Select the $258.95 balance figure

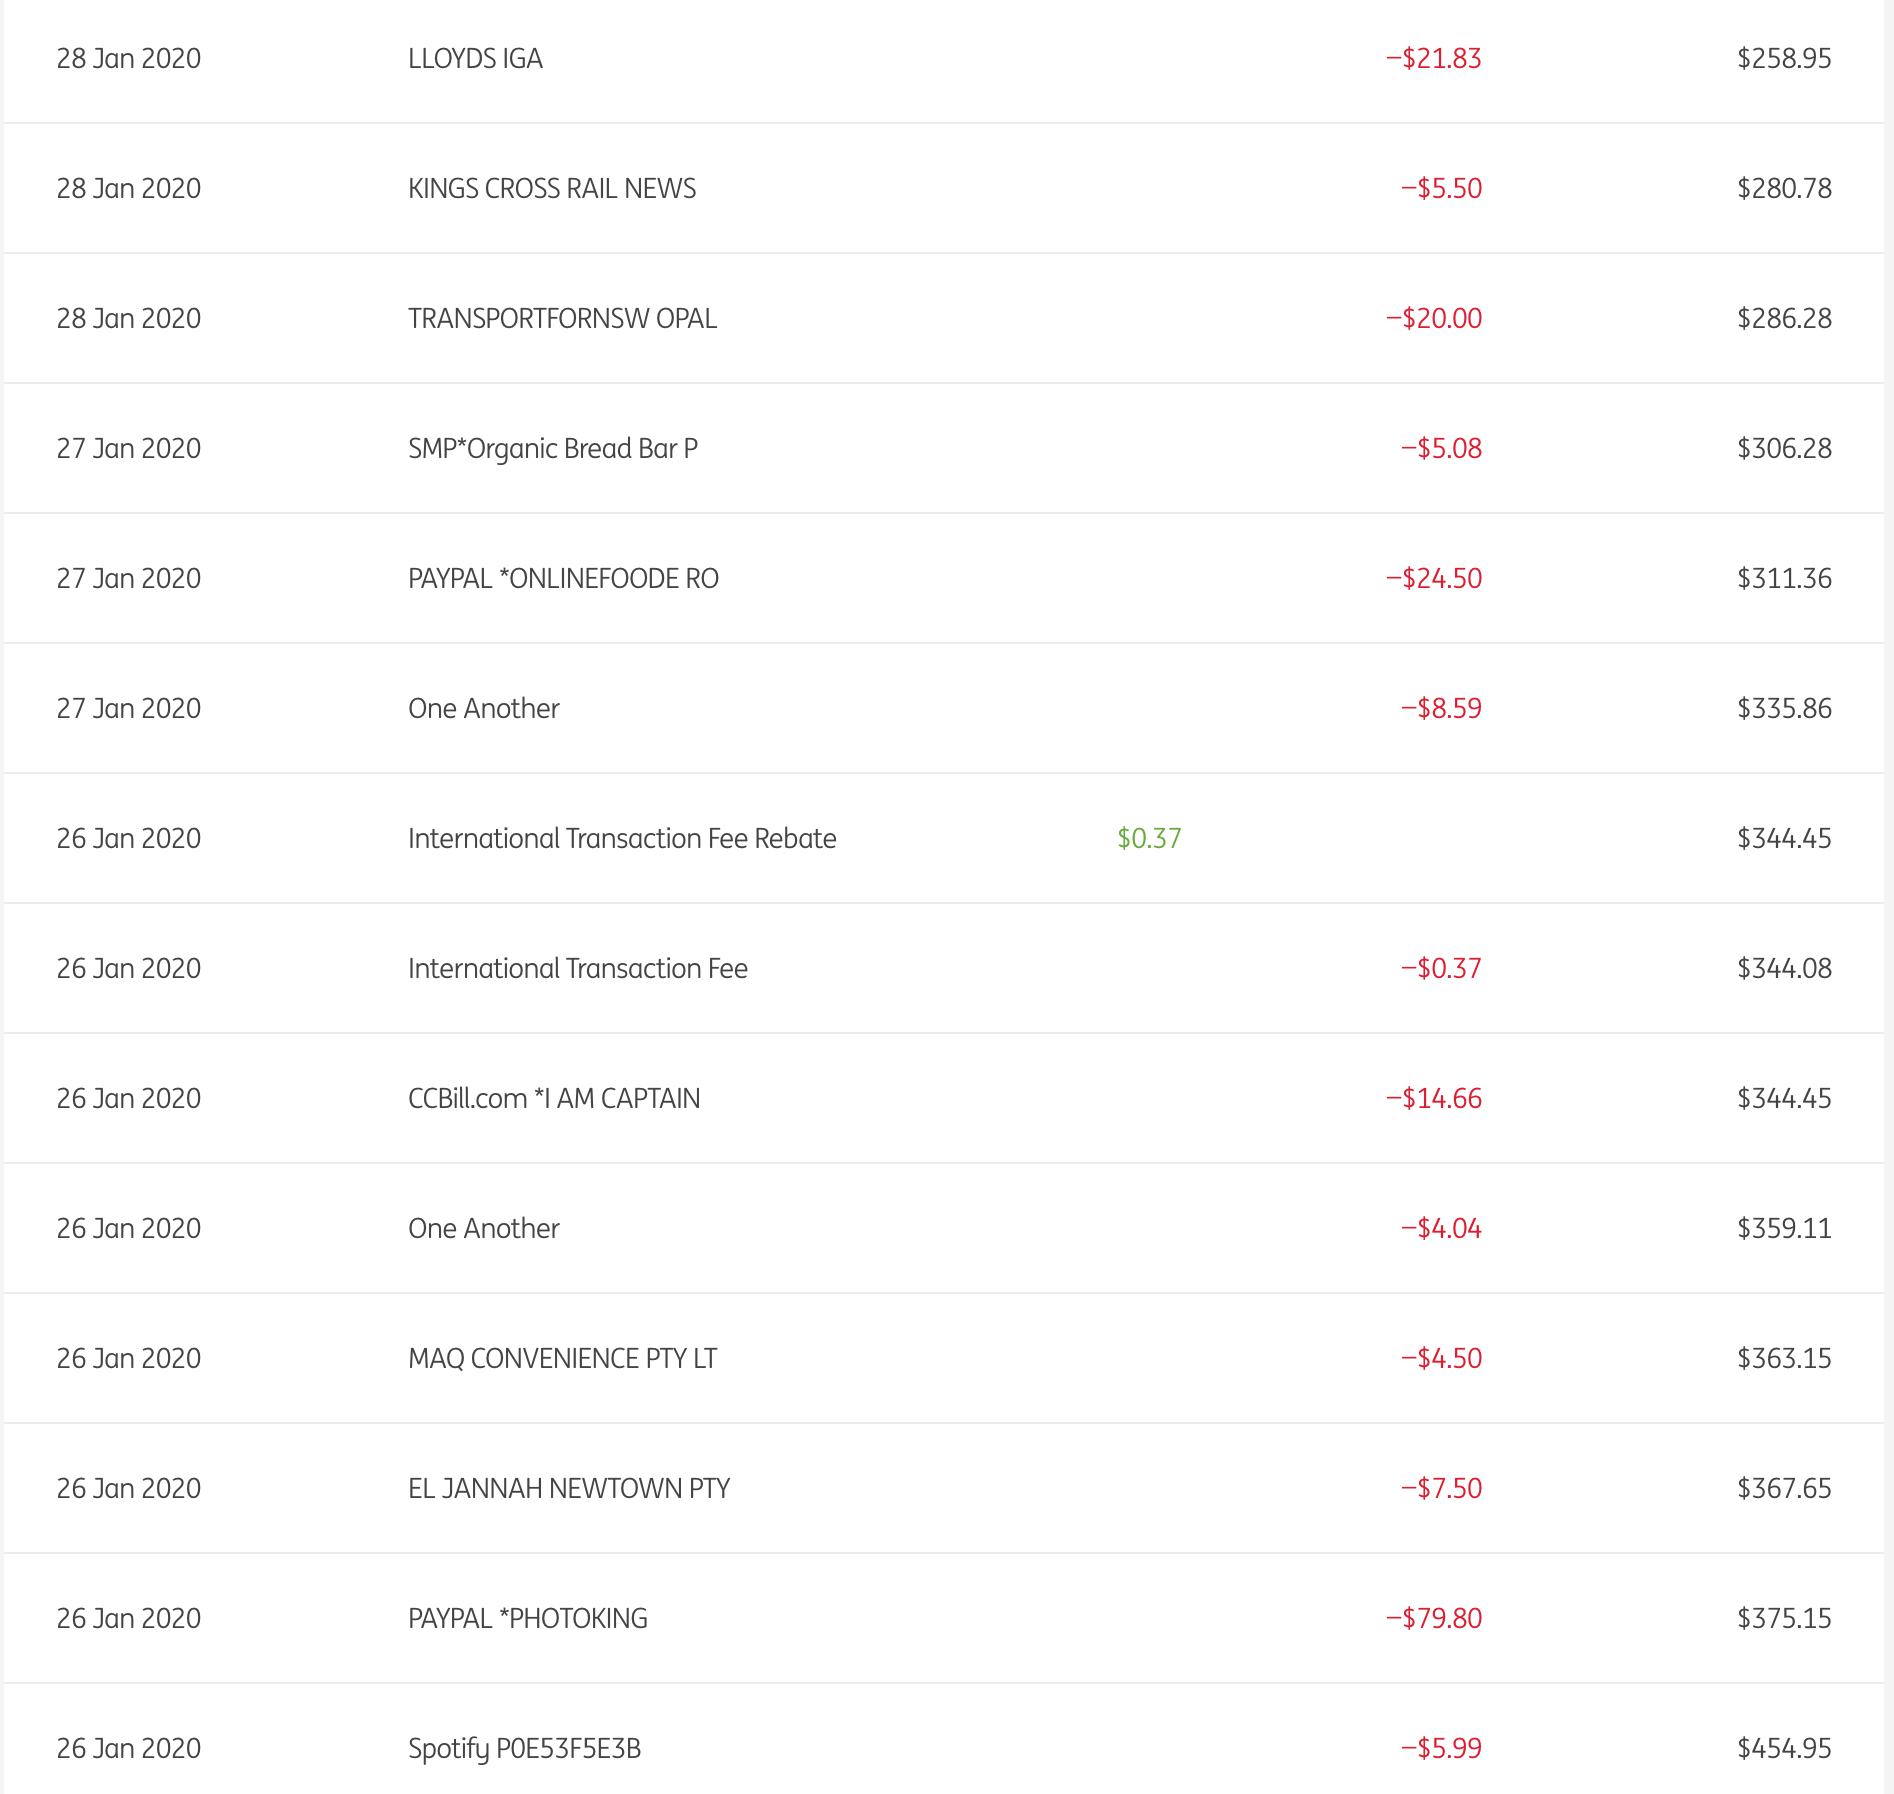(1784, 58)
